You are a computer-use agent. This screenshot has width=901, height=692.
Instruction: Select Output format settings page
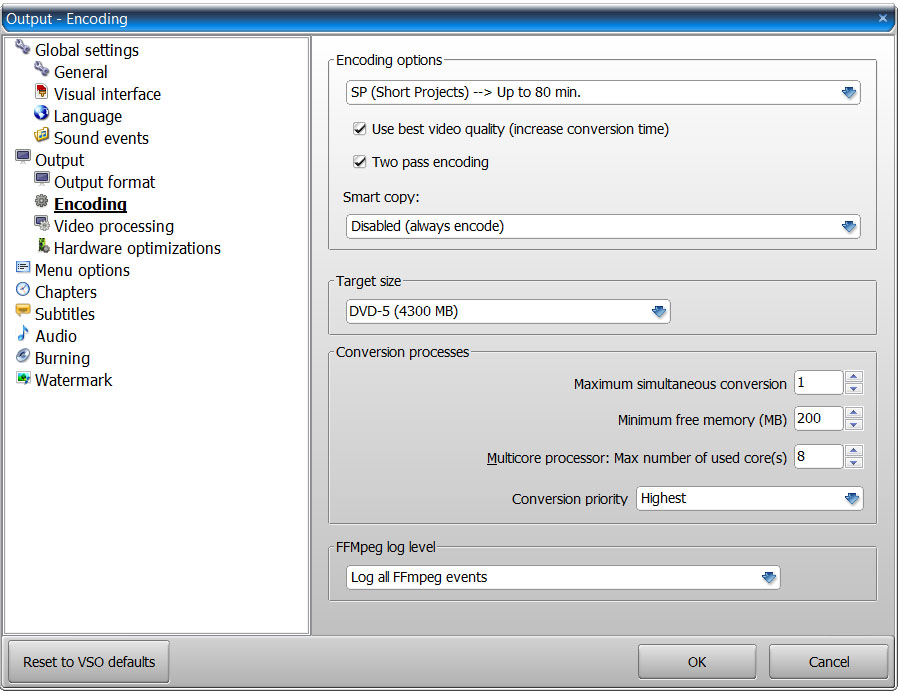tap(105, 183)
